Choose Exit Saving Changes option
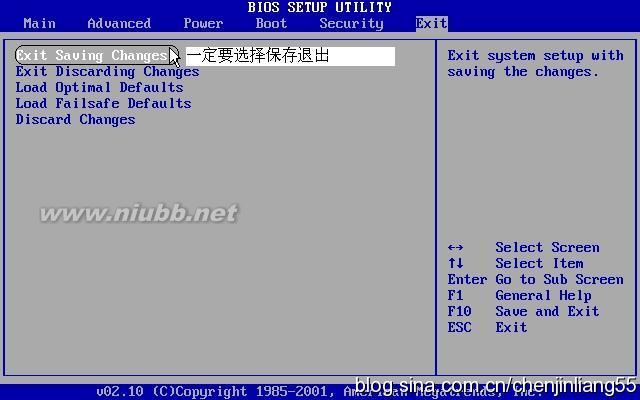The height and width of the screenshot is (400, 640). pos(90,56)
